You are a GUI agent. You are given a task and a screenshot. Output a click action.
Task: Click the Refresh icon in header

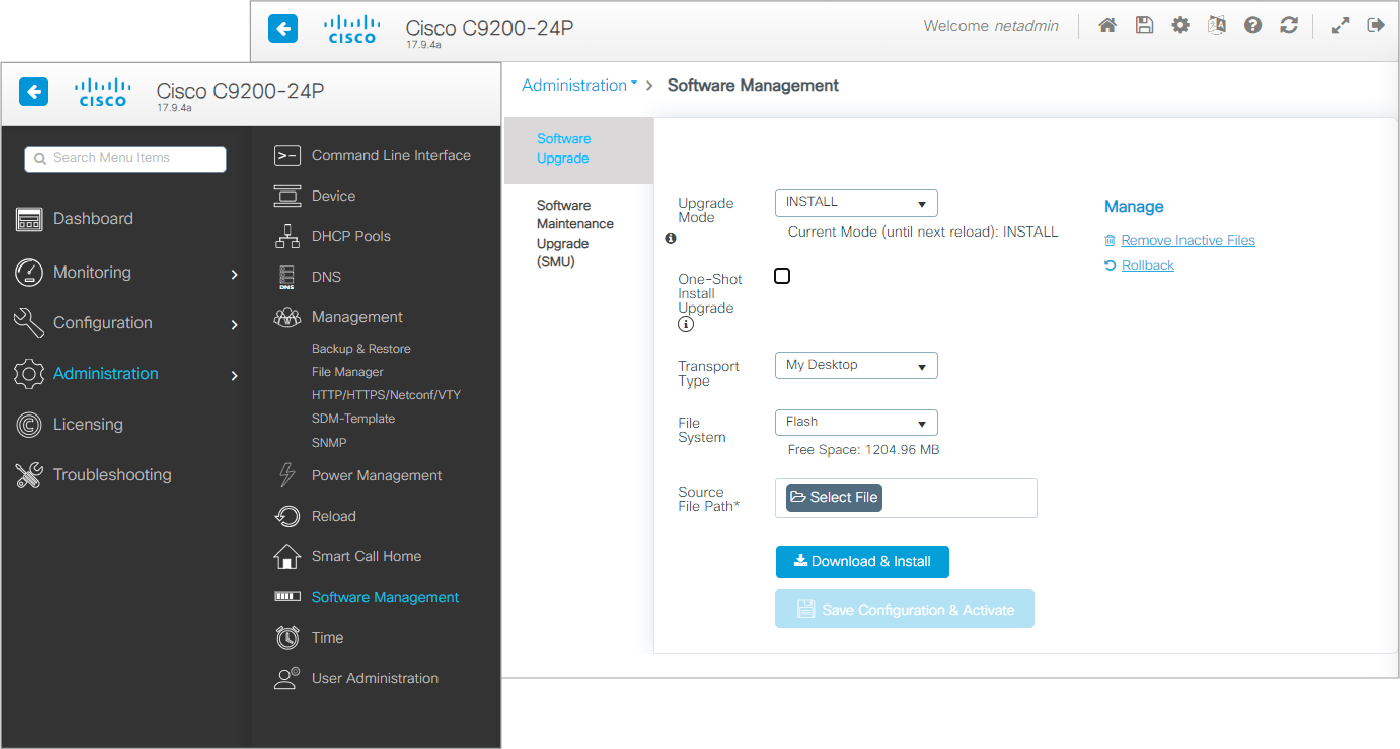1289,26
